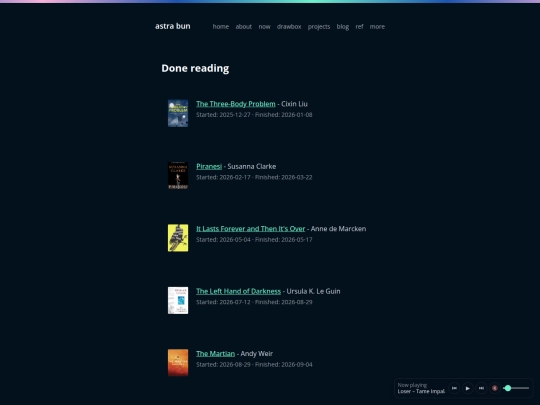Click the dates line starting 2026-07-12
Viewport: 540px width, 405px height.
tap(254, 302)
